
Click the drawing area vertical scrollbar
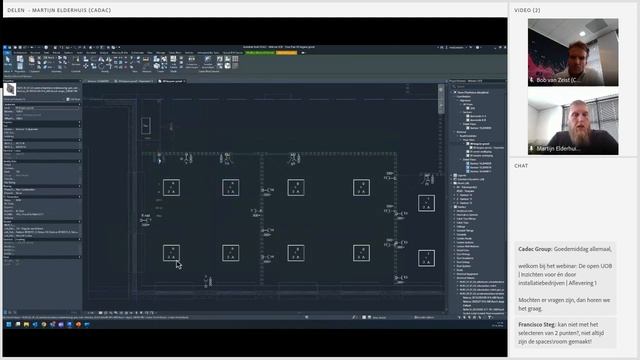pos(441,100)
